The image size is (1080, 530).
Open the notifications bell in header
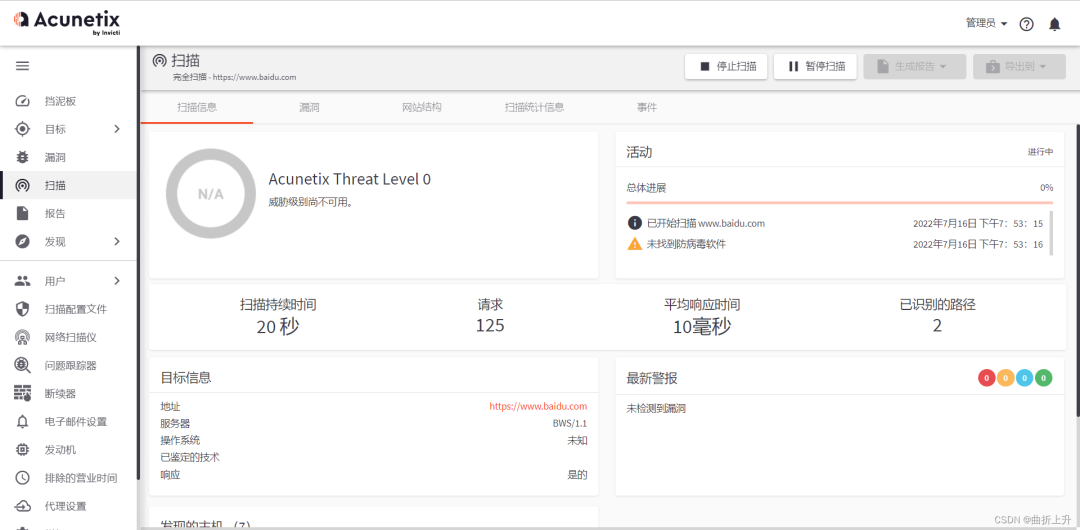pos(1055,24)
